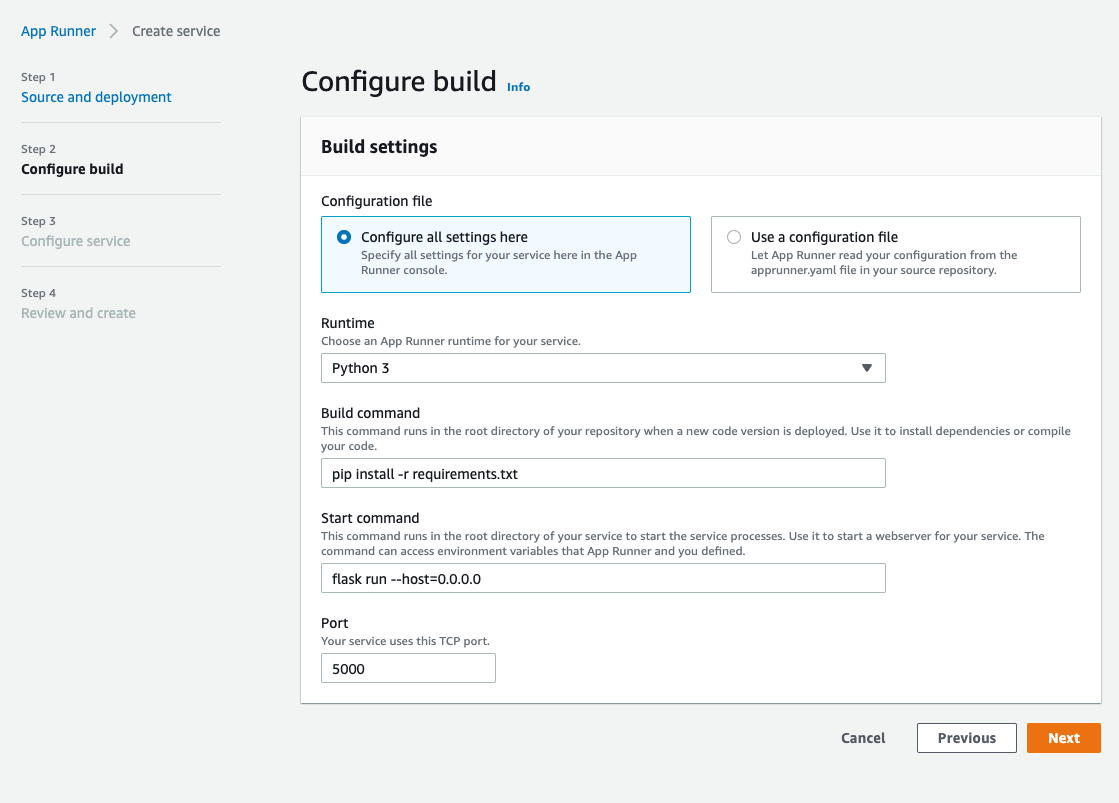This screenshot has width=1119, height=803.
Task: Click the breadcrumb chevron separator
Action: coord(114,31)
